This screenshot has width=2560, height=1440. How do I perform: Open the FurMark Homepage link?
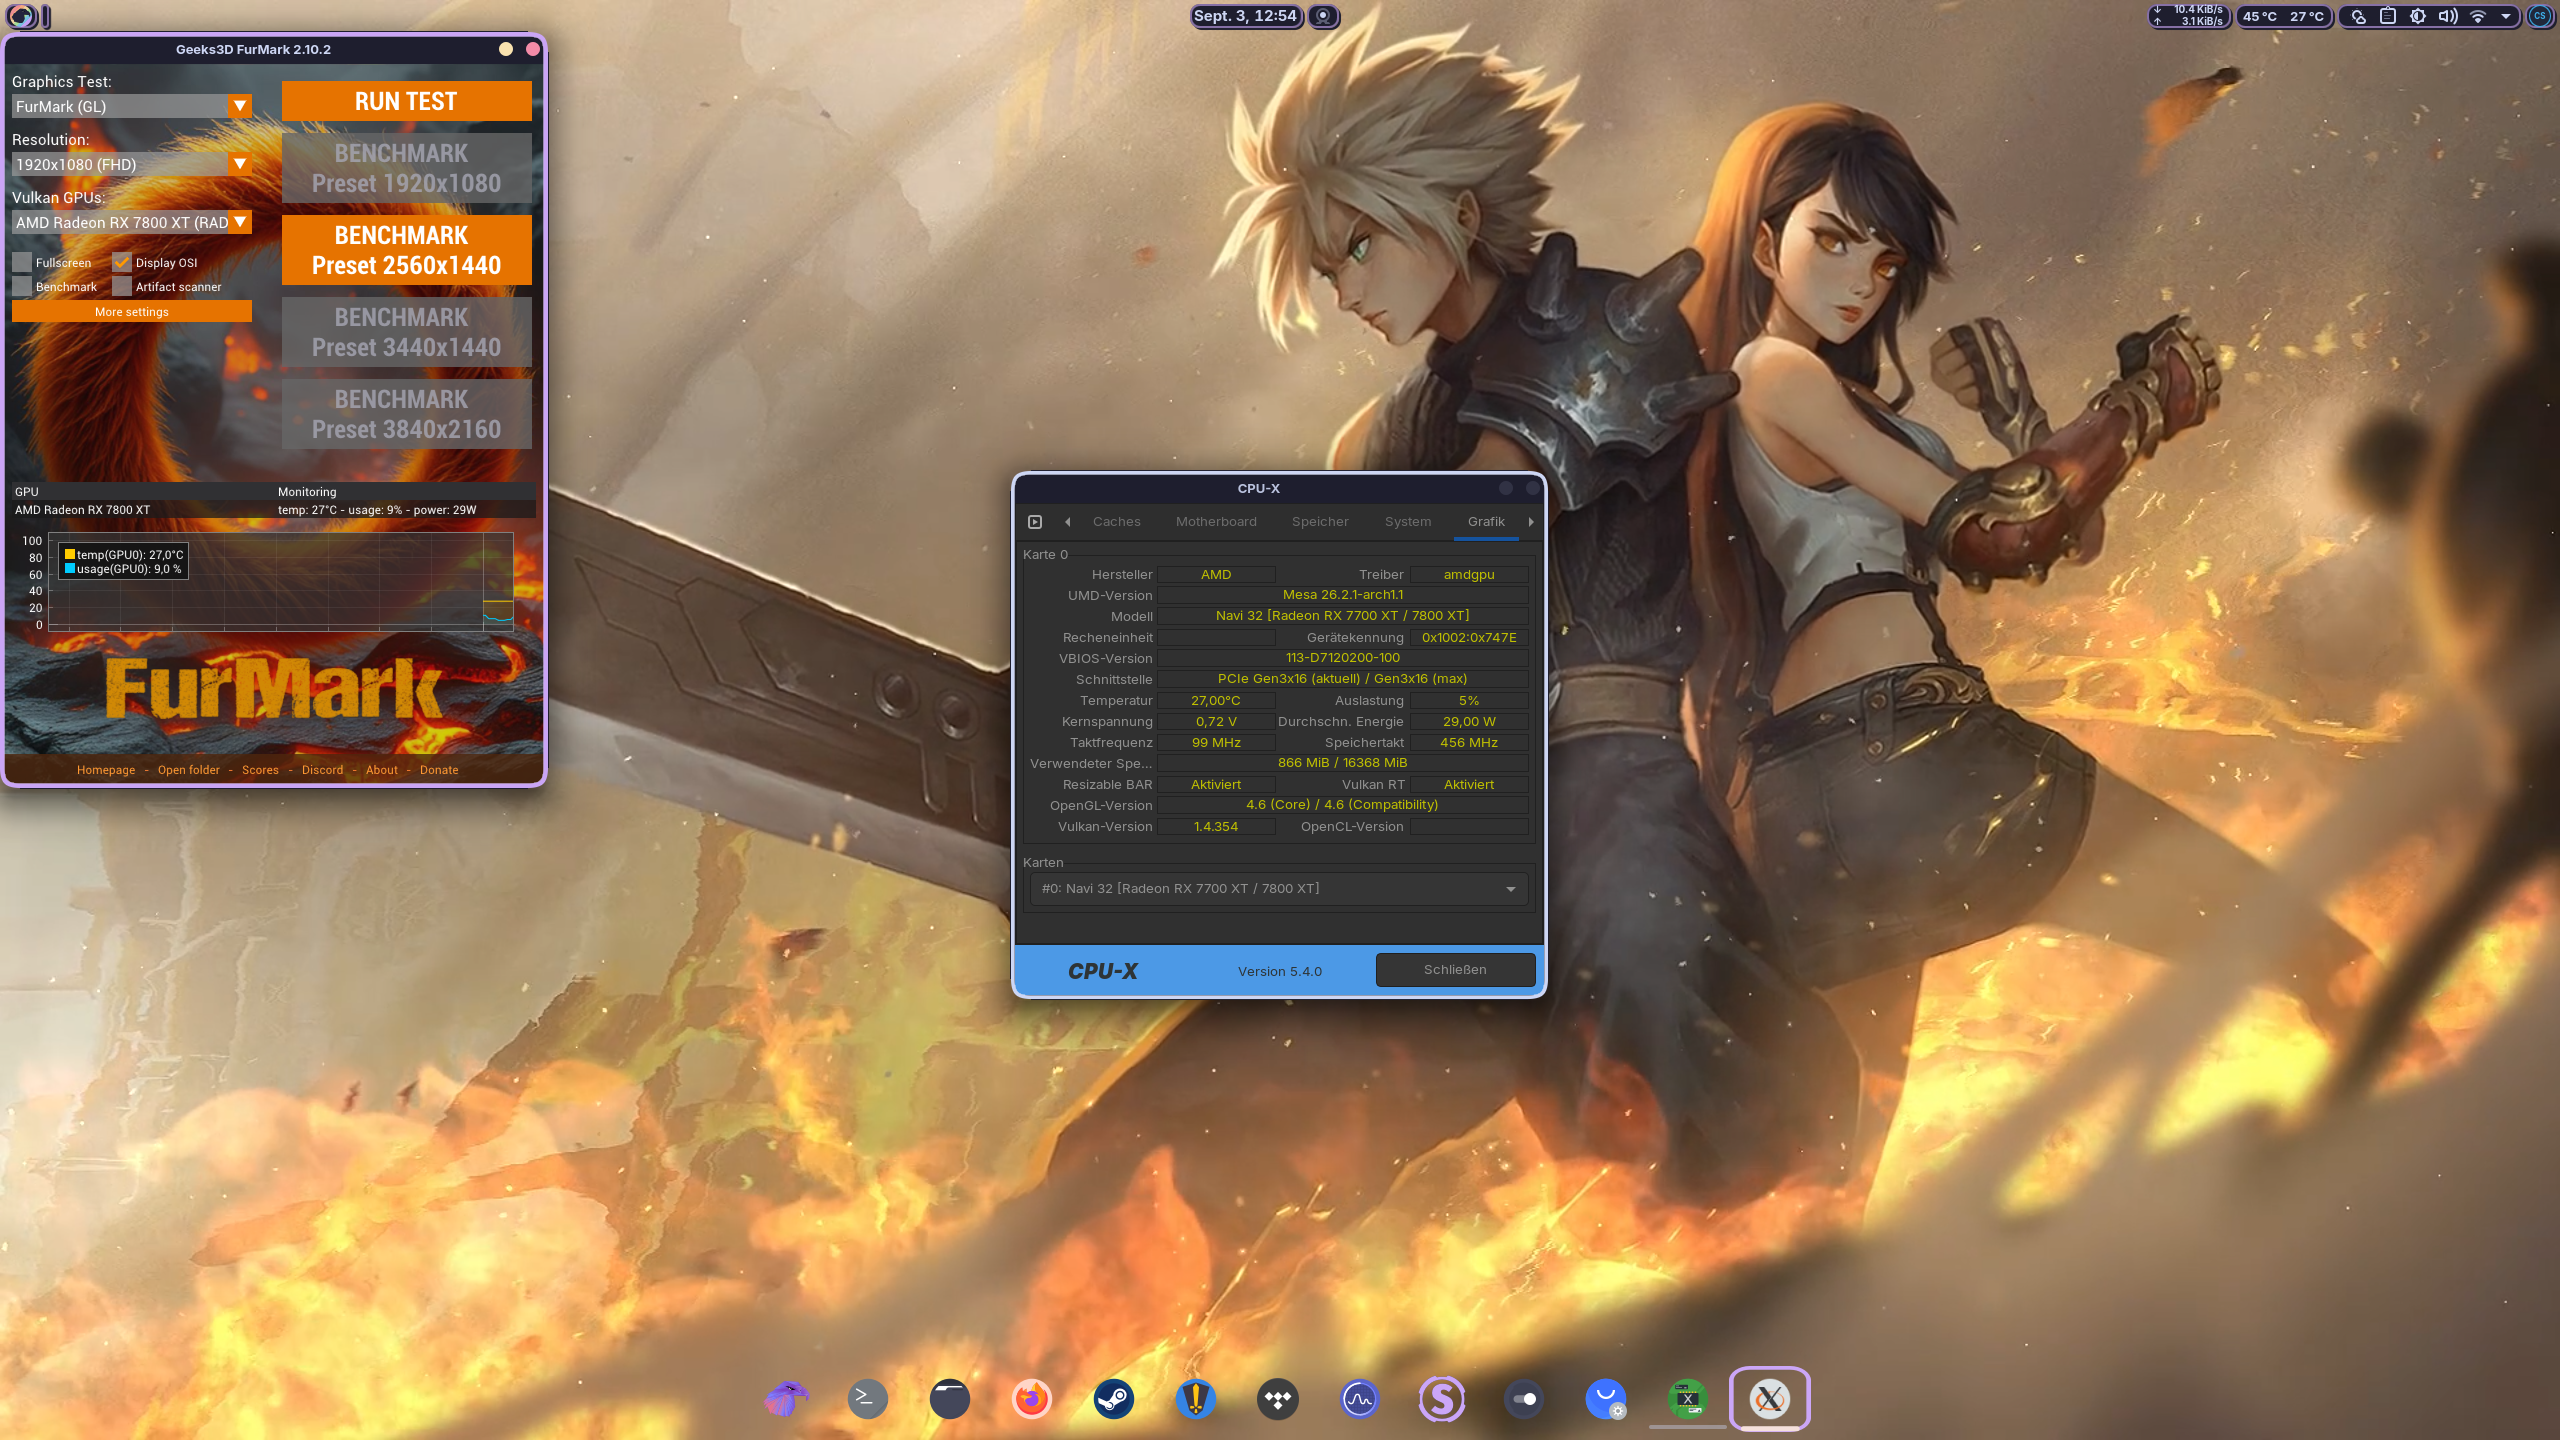point(106,770)
